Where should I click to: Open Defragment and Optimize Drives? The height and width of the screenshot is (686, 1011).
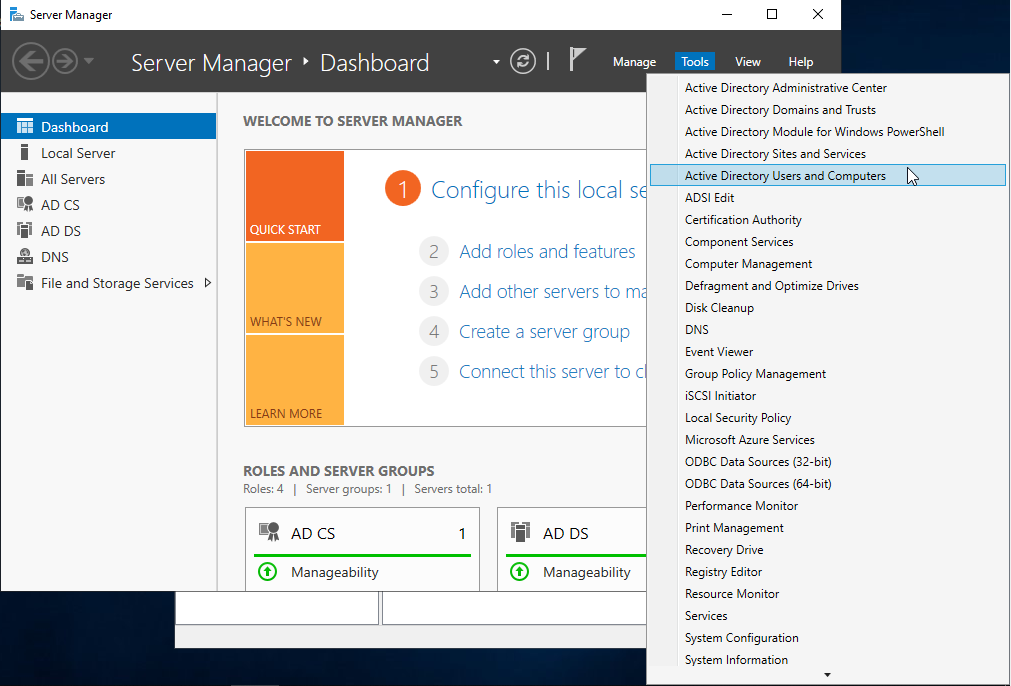tap(827, 286)
